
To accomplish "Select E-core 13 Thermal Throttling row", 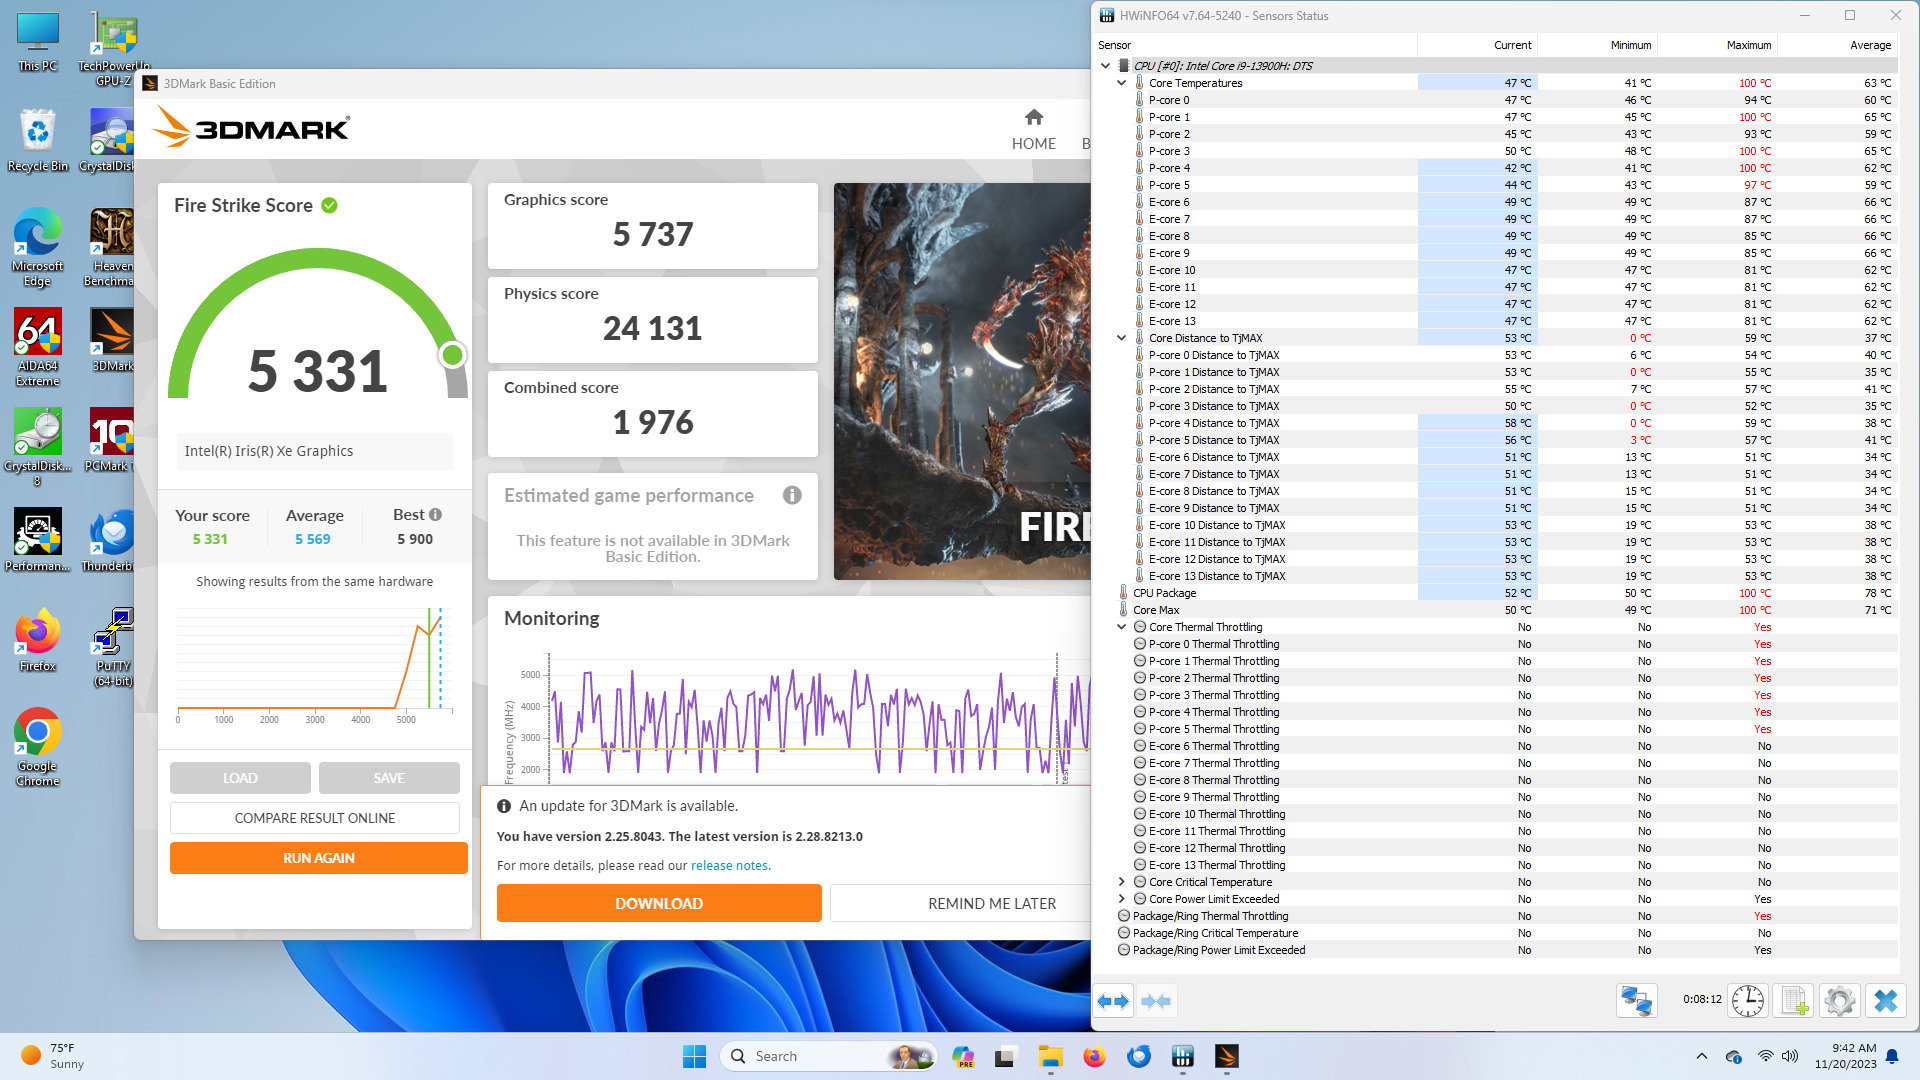I will [x=1496, y=865].
